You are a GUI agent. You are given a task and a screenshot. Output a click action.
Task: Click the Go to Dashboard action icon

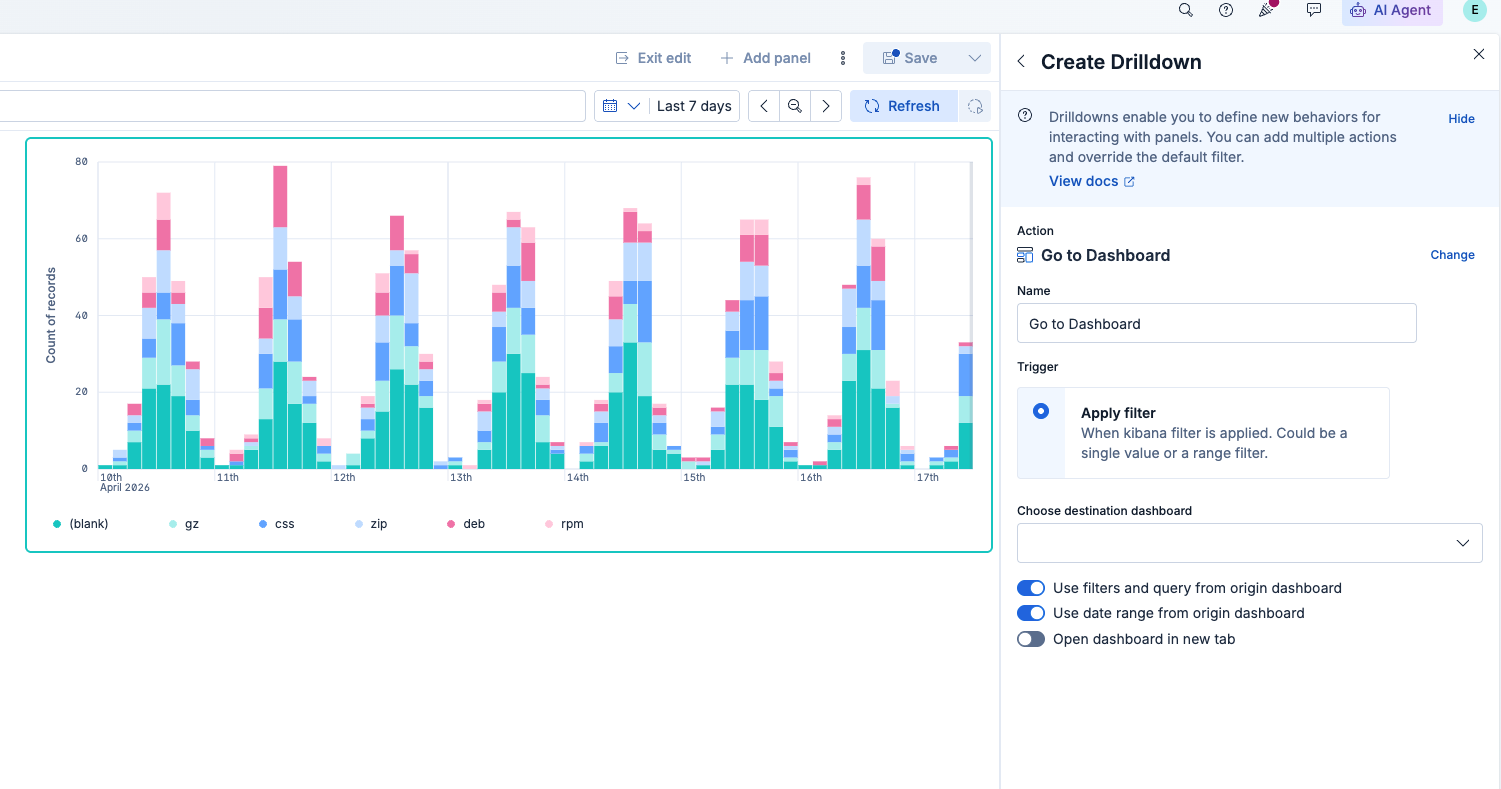(x=1025, y=255)
